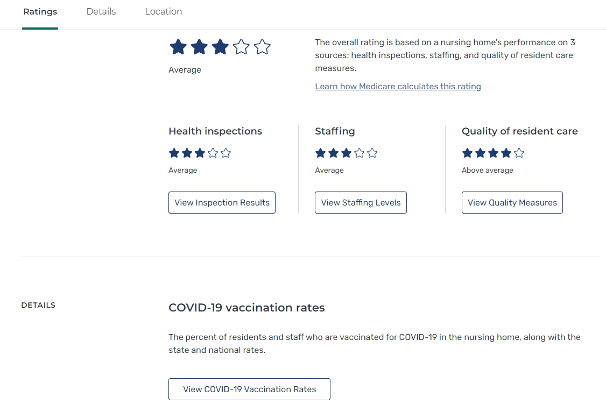Screen dimensions: 606x412
Task: Click the last empty Staffing star
Action: 372,153
